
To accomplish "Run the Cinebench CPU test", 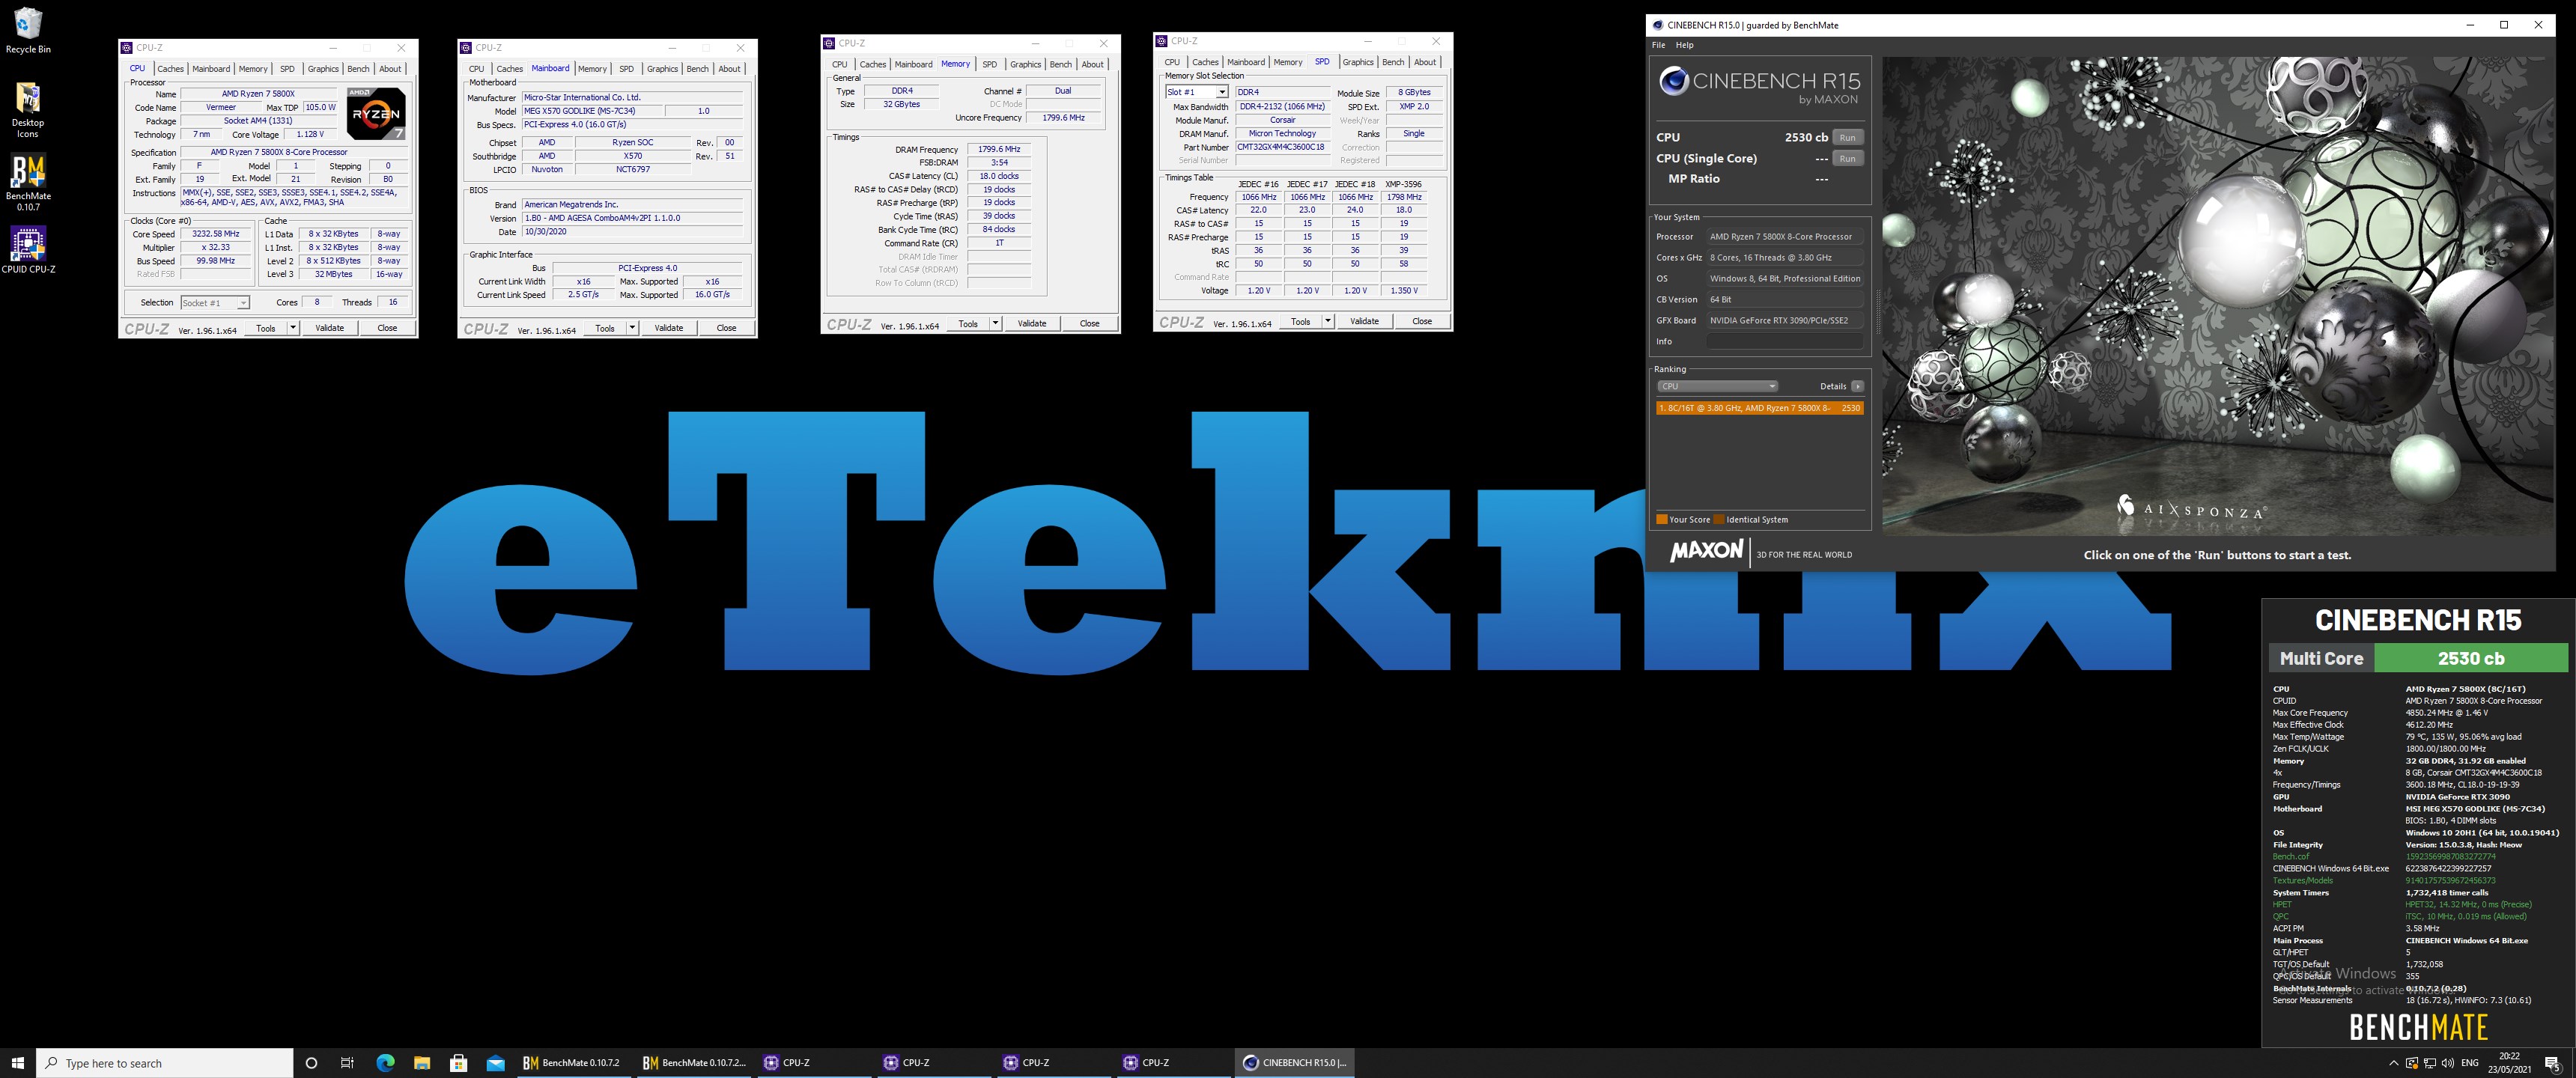I will pyautogui.click(x=1847, y=137).
